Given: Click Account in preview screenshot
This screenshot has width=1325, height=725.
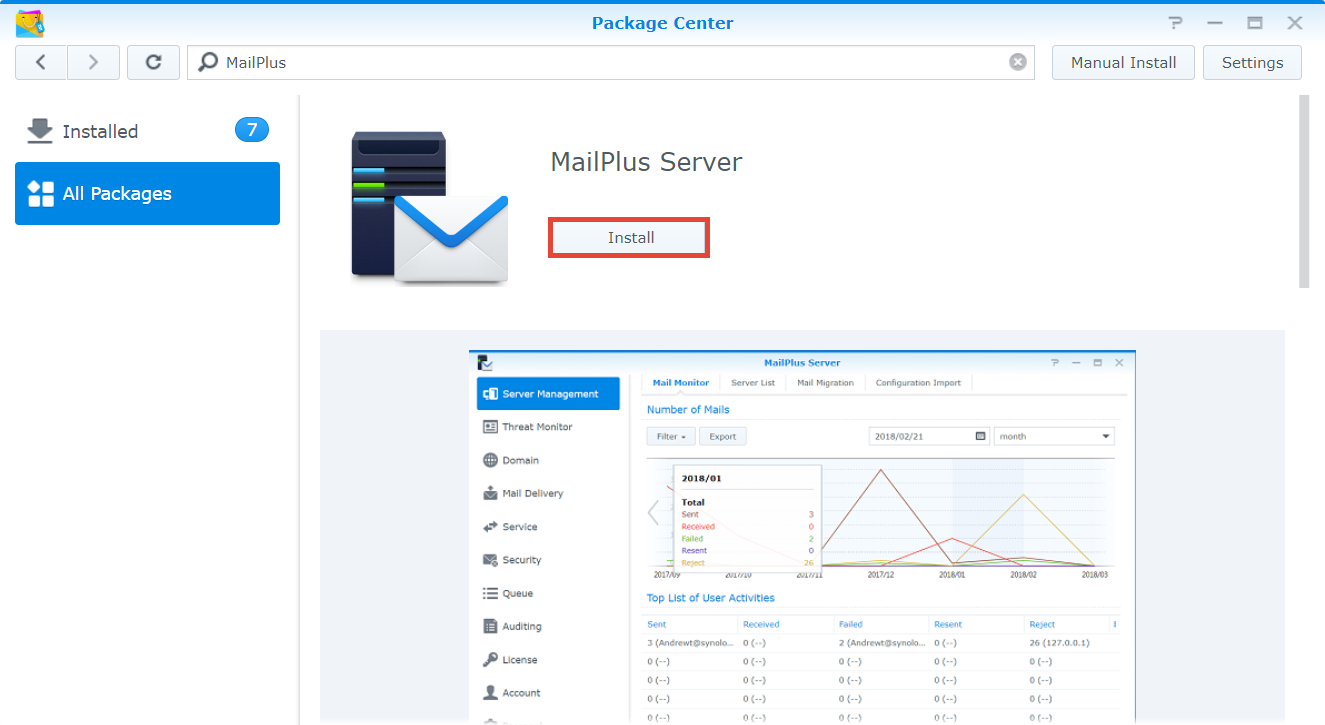Looking at the screenshot, I should pos(521,693).
